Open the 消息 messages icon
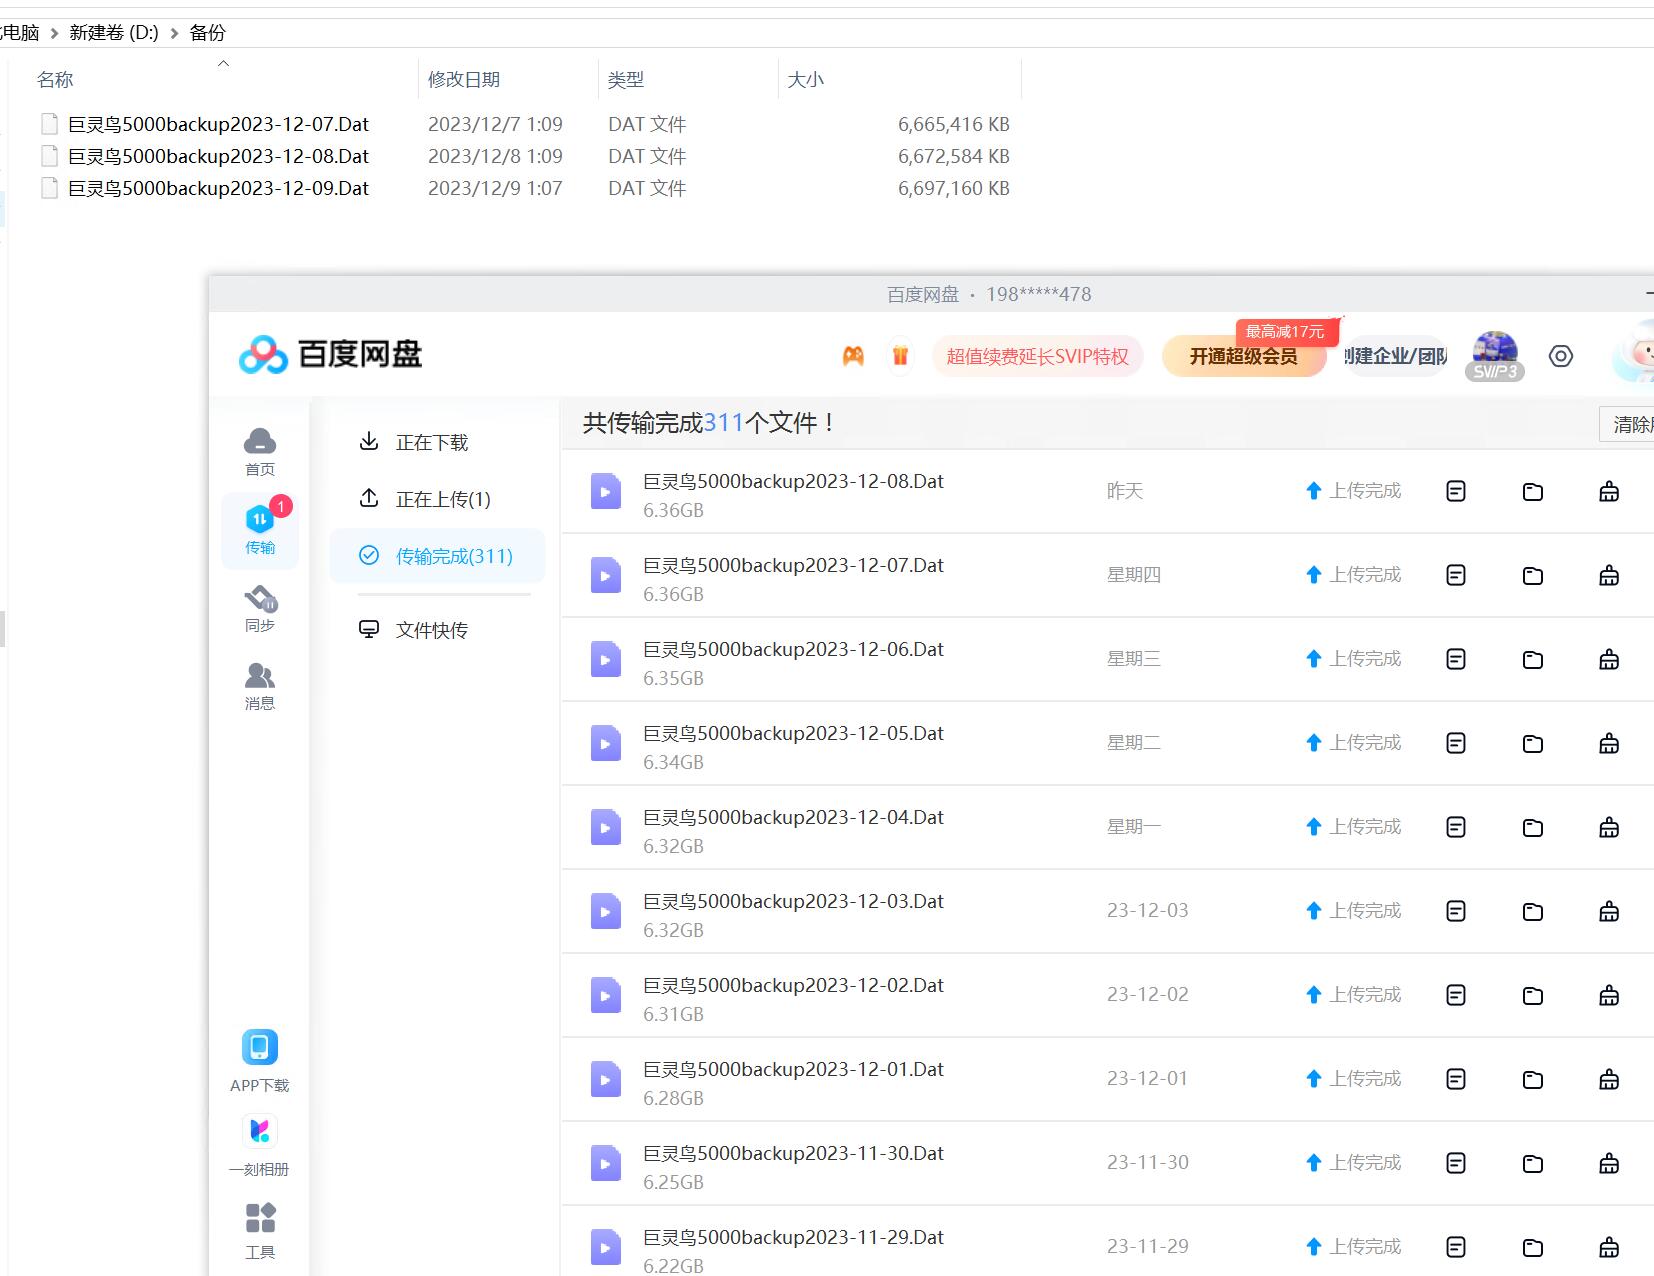 (x=260, y=686)
